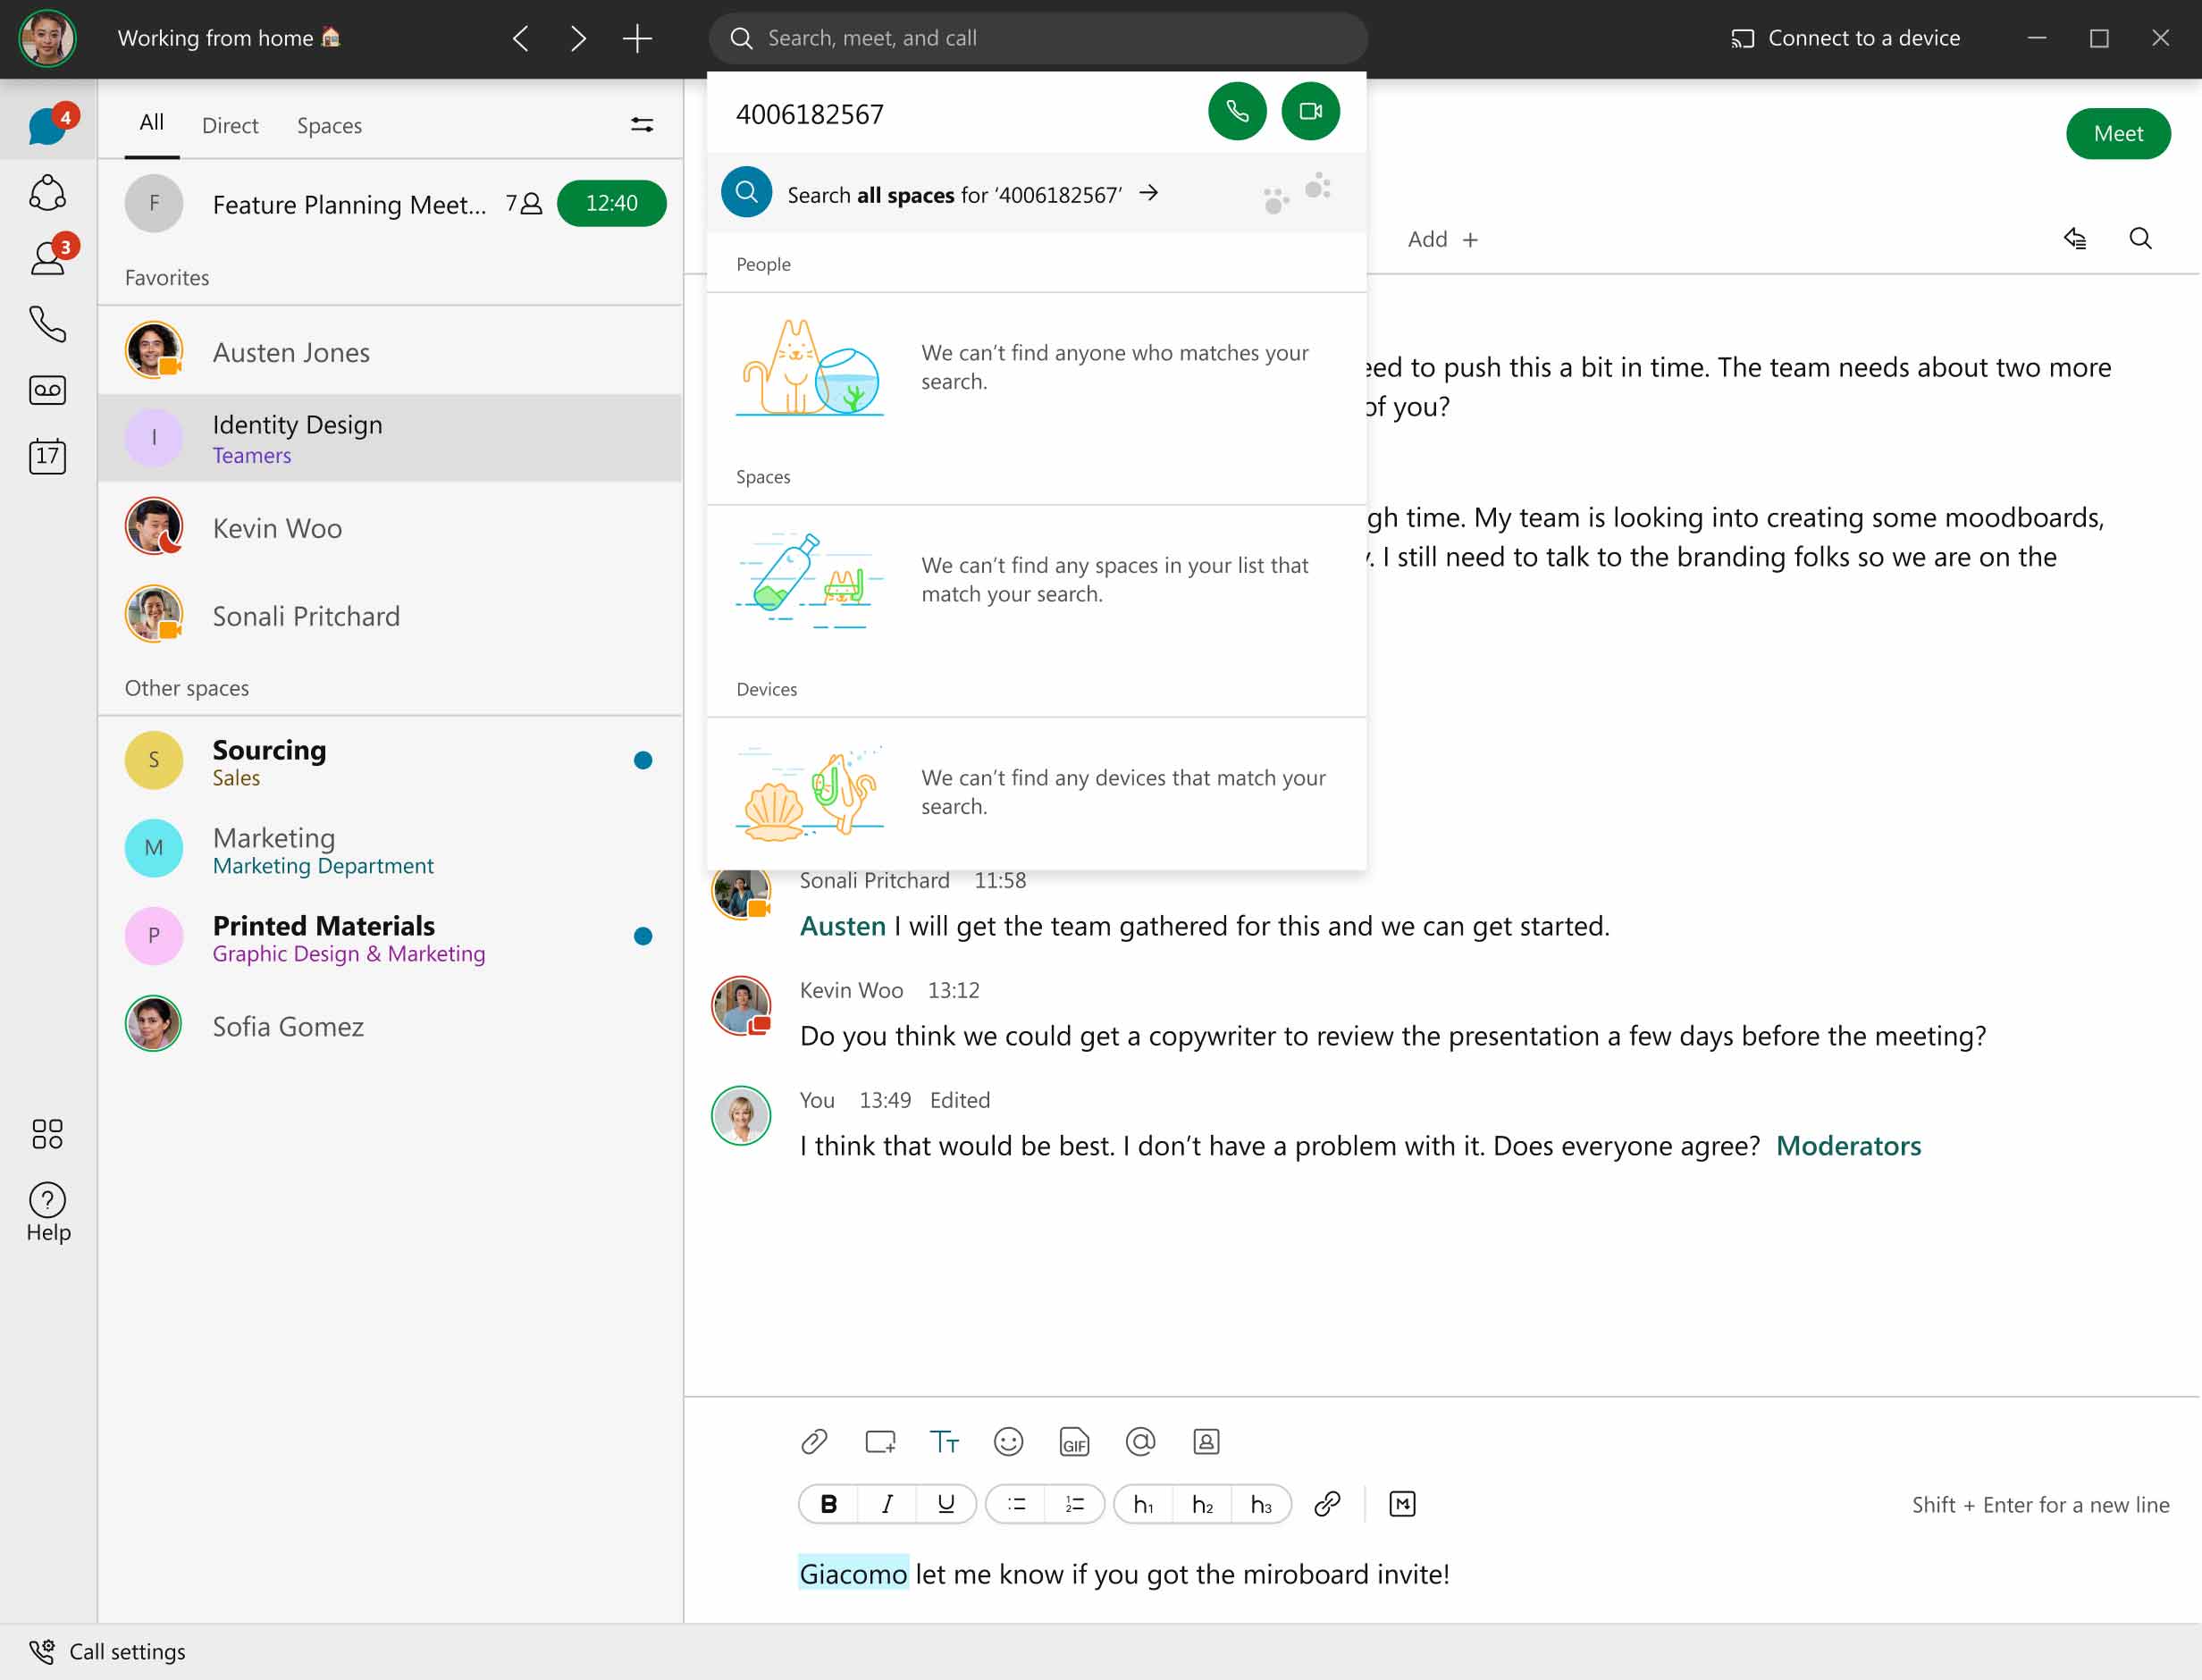Toggle the screen share icon in message toolbar
Viewport: 2202px width, 1680px height.
click(878, 1441)
